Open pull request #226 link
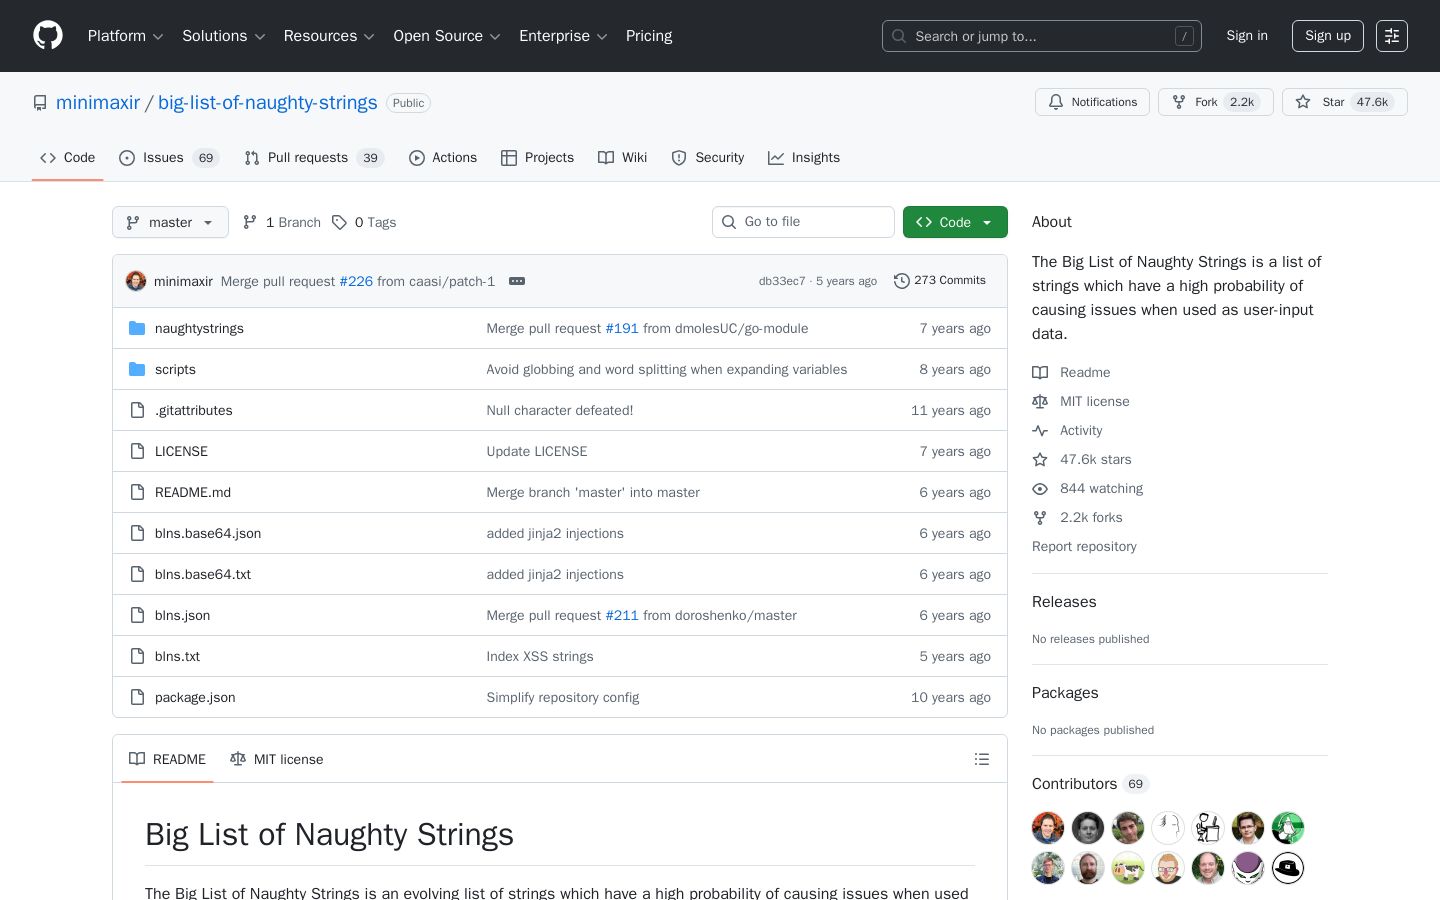This screenshot has height=900, width=1440. [x=356, y=281]
